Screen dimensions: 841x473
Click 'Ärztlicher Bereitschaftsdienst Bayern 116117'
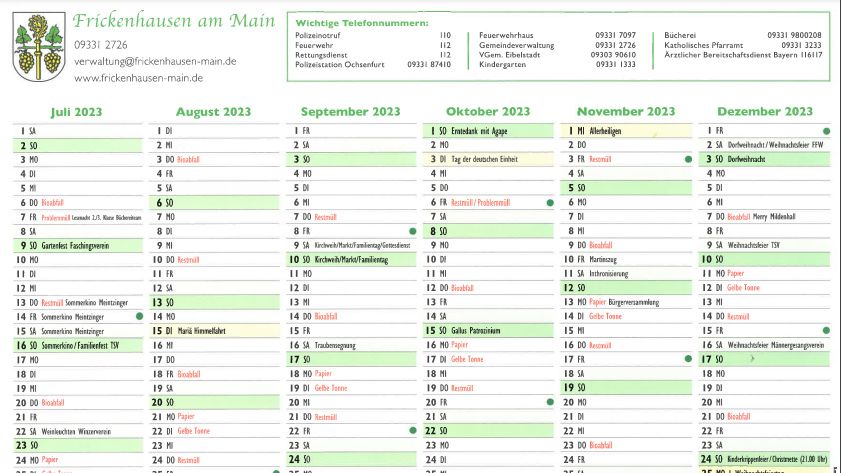tap(743, 55)
